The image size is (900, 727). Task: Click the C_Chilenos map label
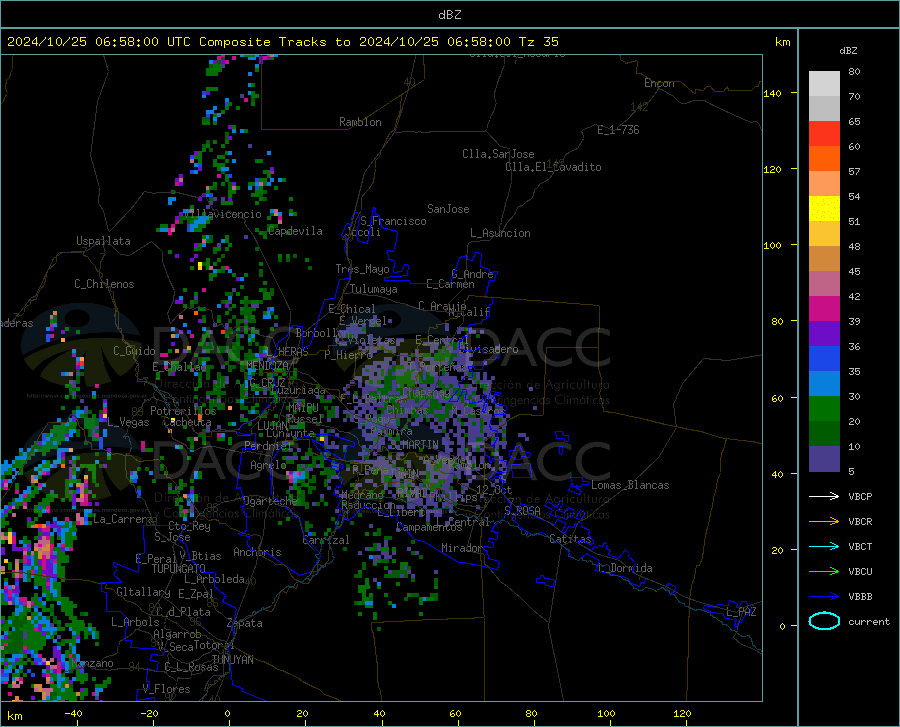[104, 284]
